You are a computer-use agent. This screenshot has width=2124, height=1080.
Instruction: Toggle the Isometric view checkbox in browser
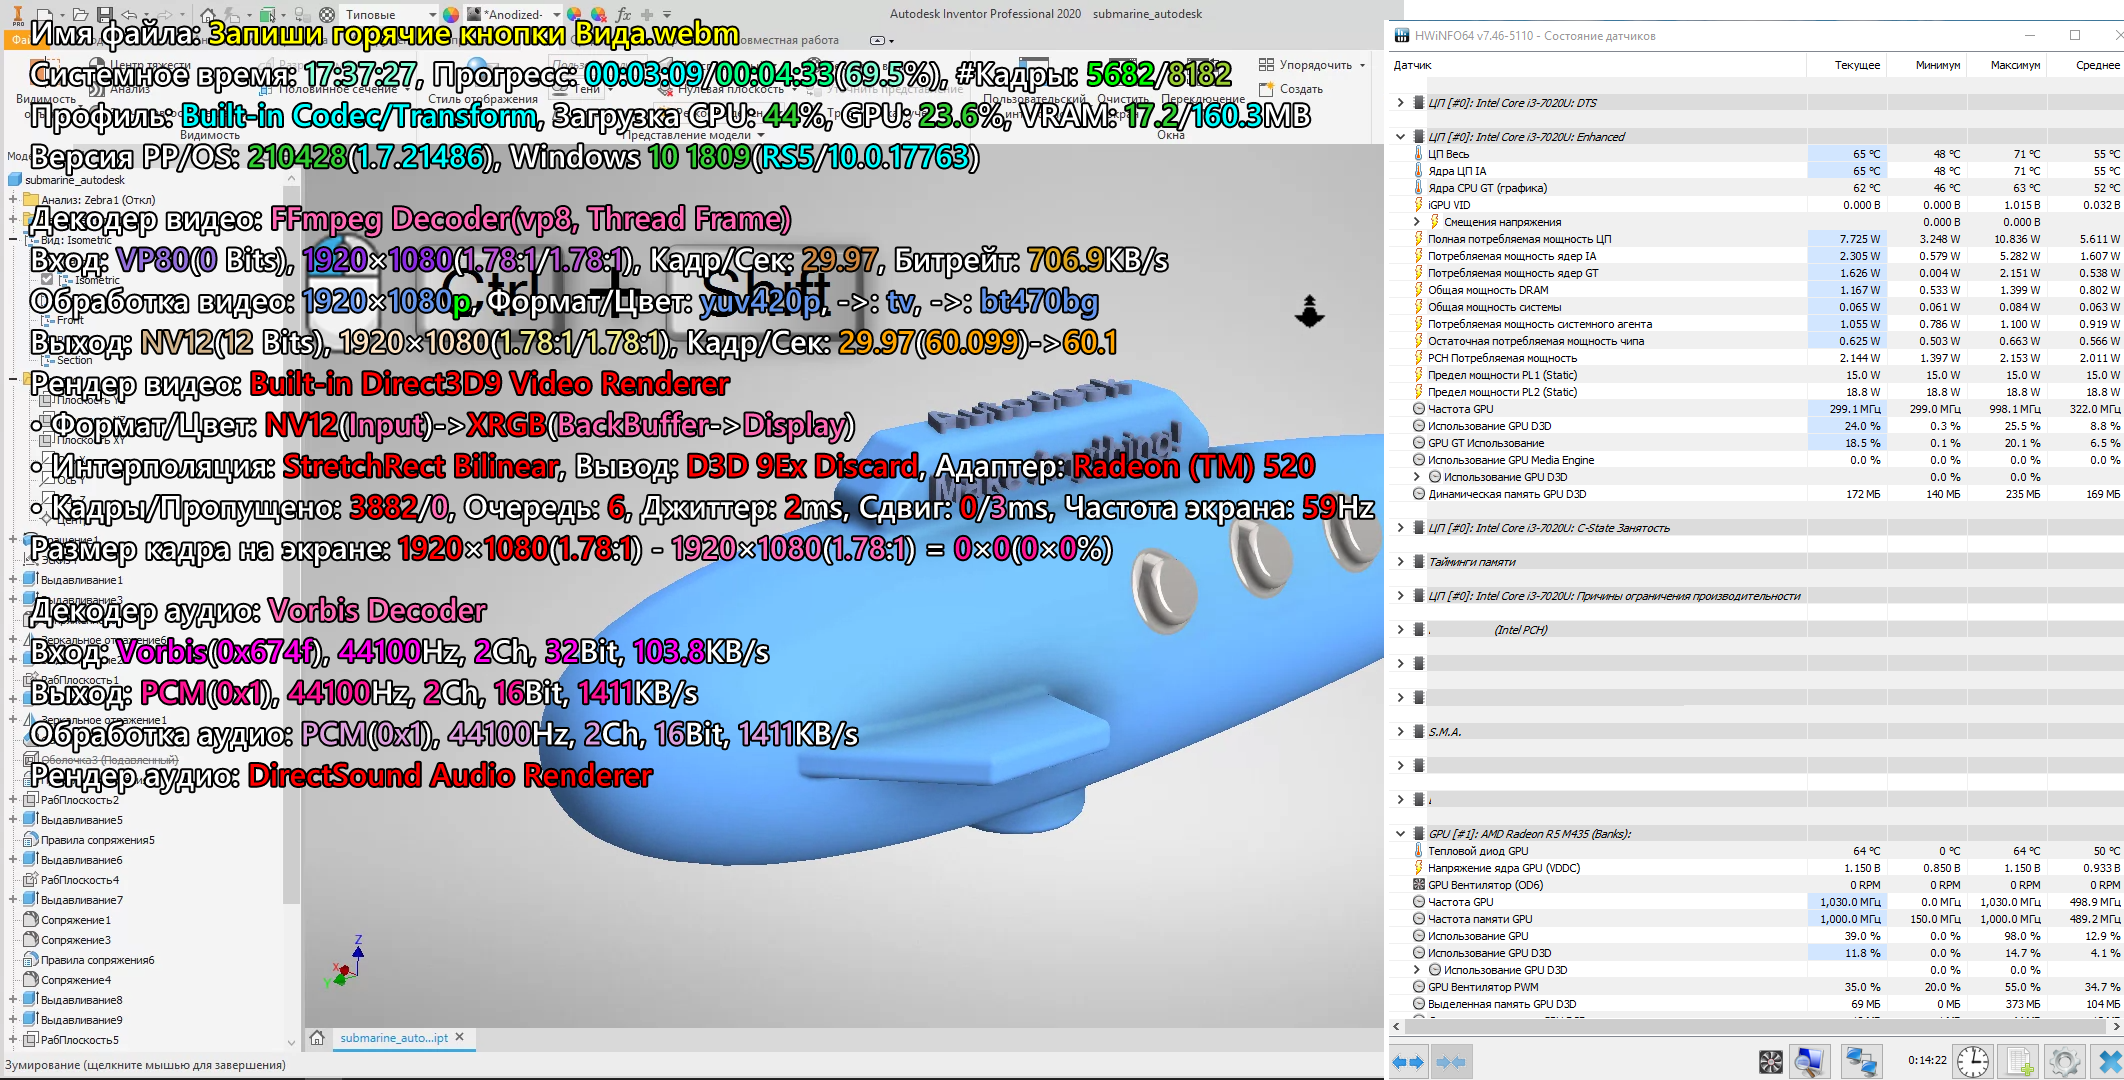click(46, 280)
